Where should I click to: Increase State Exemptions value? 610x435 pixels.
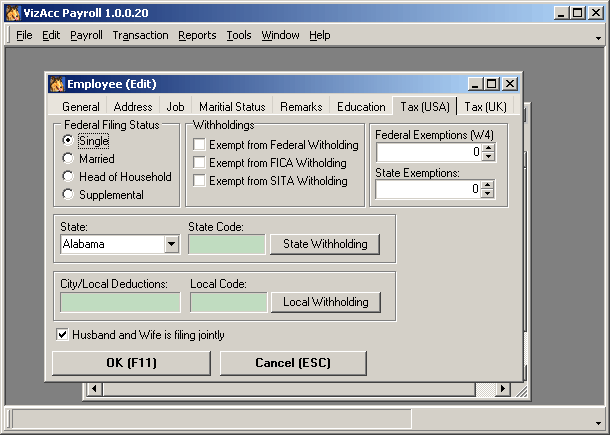click(x=487, y=184)
